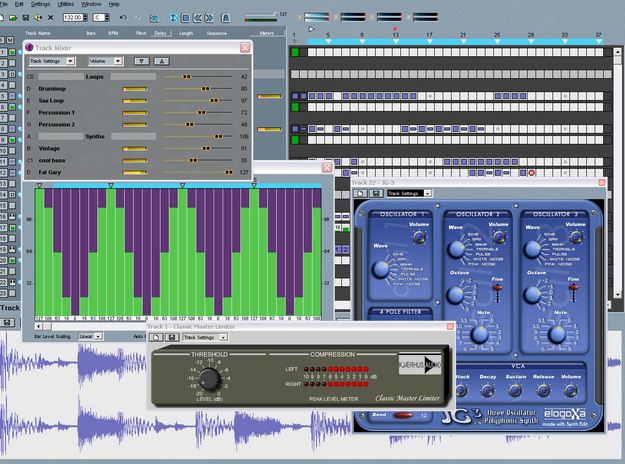Open the Settings menu
This screenshot has width=625, height=464.
(x=40, y=4)
